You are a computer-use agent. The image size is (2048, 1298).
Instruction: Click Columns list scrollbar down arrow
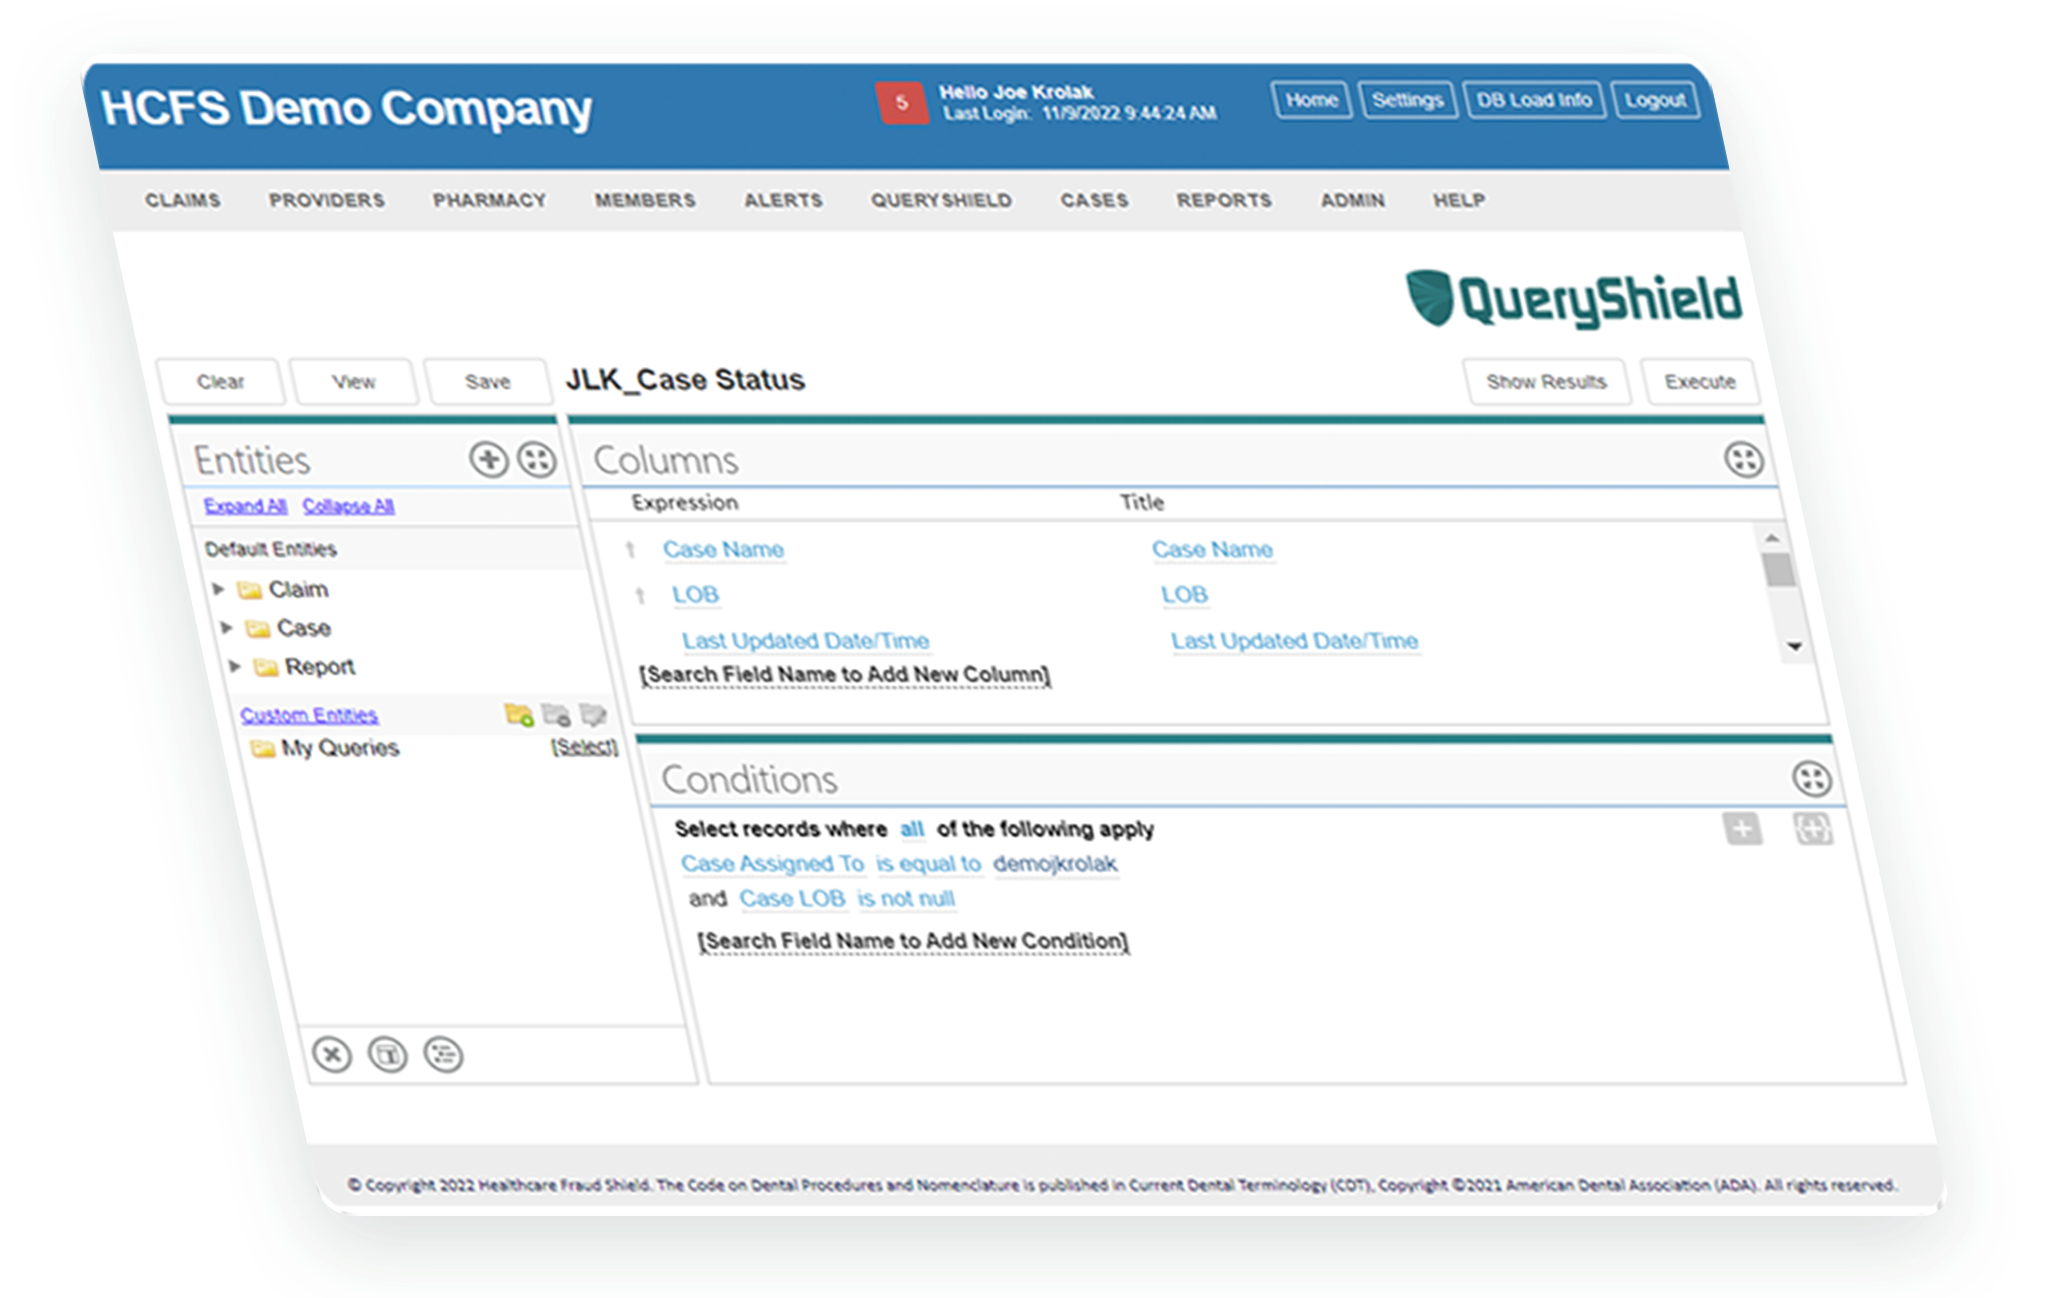(x=1794, y=646)
